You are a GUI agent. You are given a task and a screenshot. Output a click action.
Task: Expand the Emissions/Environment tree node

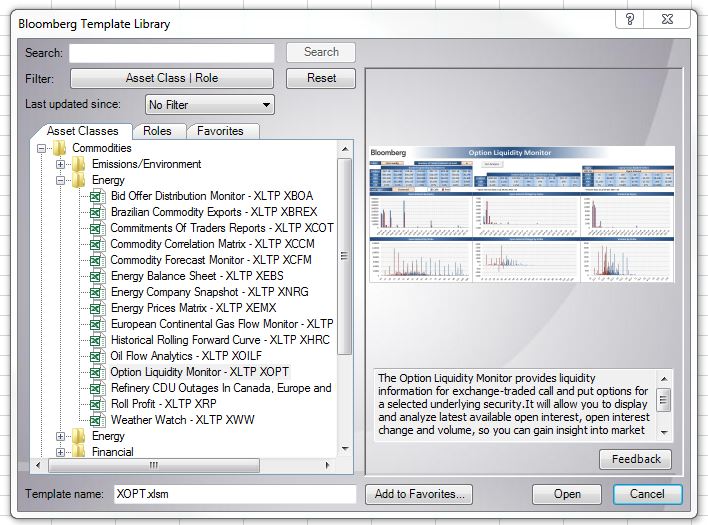point(61,164)
